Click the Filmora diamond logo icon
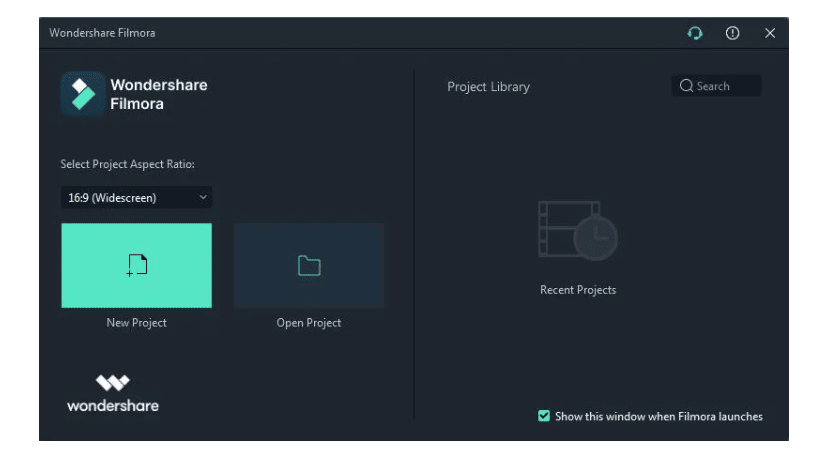This screenshot has height=461, width=831. coord(83,94)
